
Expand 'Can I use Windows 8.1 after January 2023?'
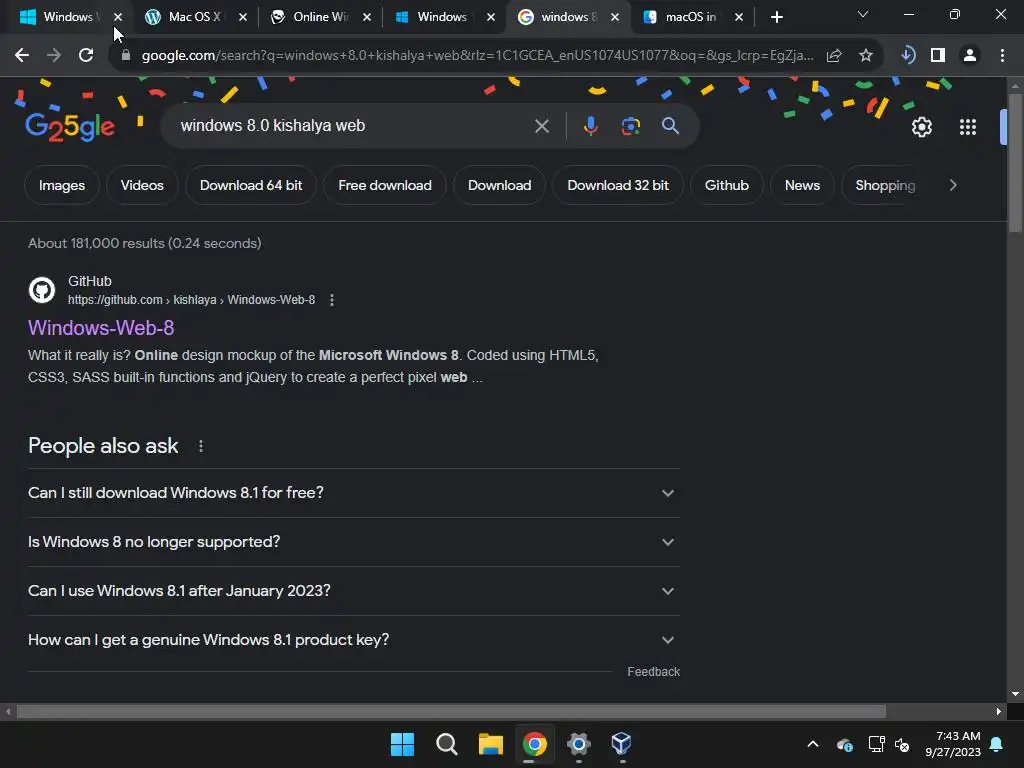pos(353,591)
